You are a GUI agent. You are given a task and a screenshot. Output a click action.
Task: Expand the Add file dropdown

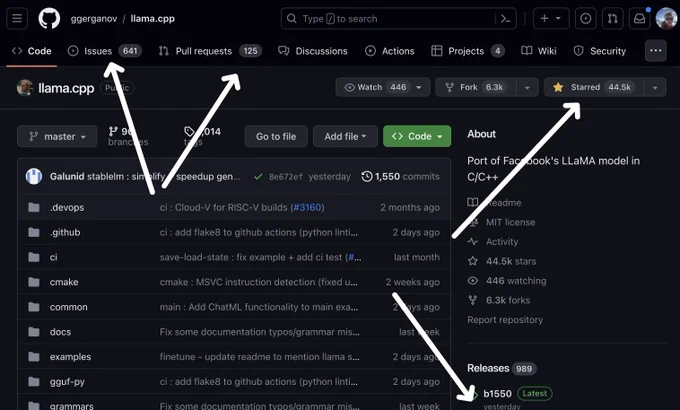click(x=345, y=136)
